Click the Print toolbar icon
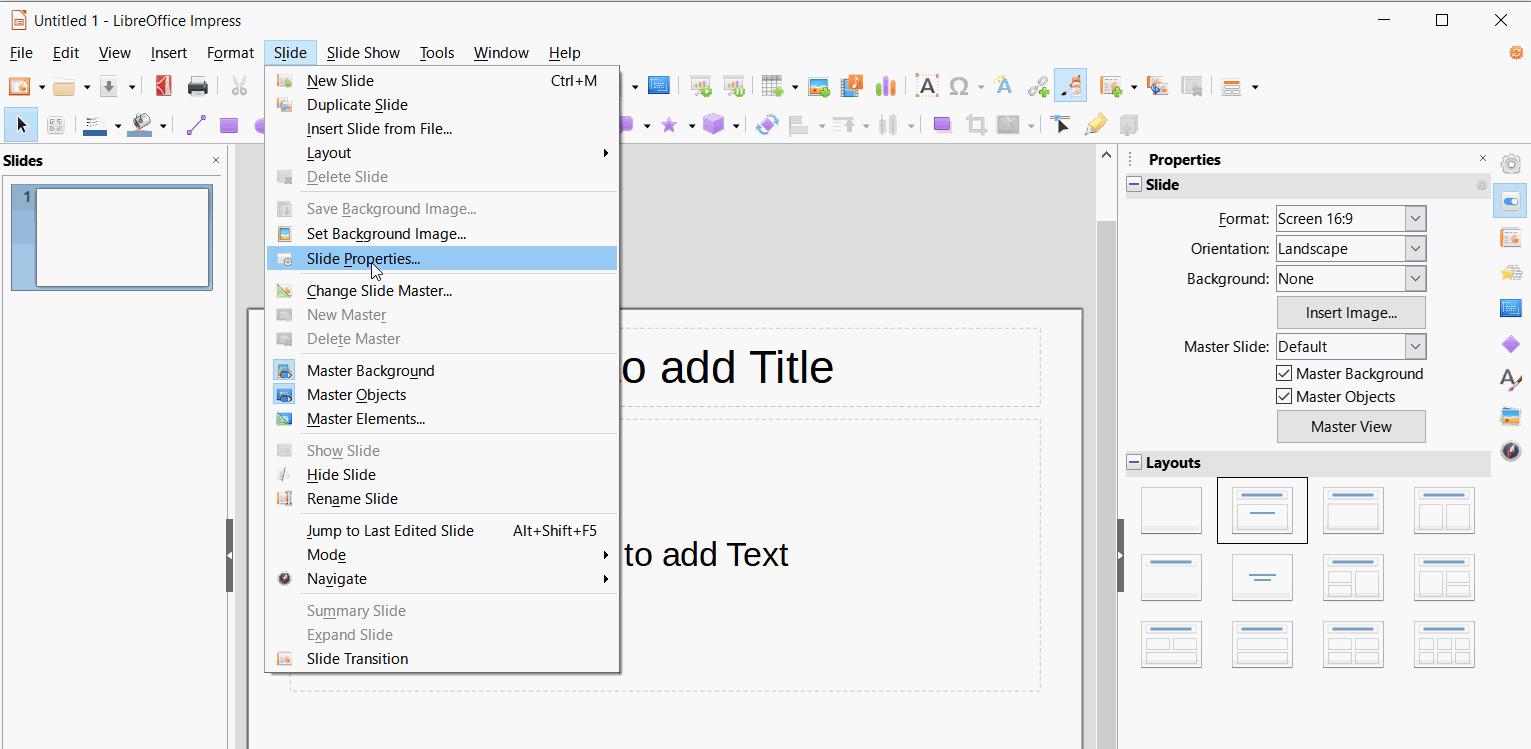This screenshot has width=1531, height=749. 198,87
